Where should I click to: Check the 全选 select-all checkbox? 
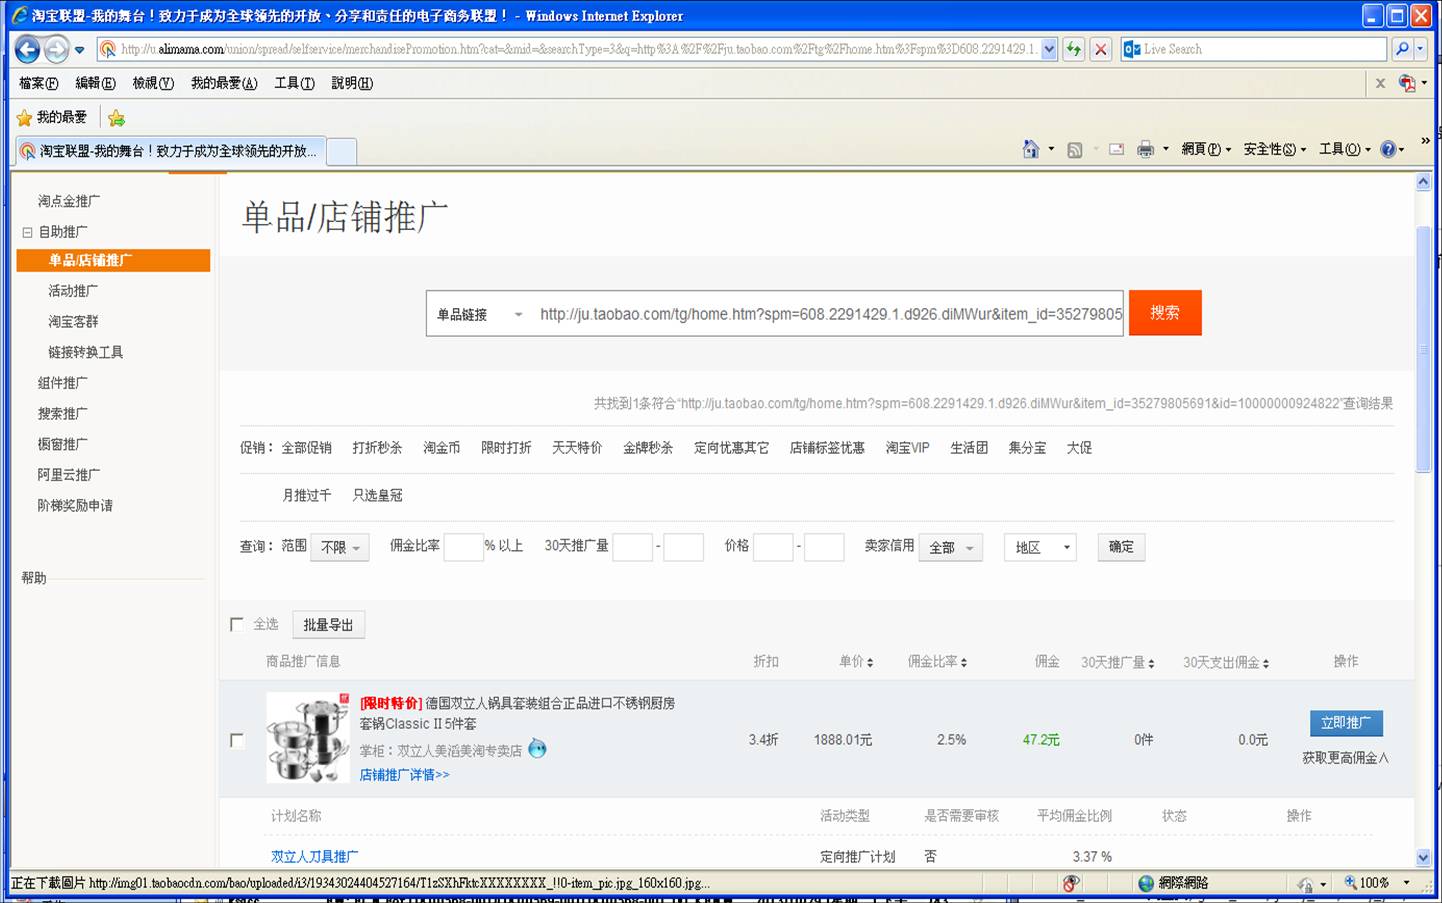237,624
